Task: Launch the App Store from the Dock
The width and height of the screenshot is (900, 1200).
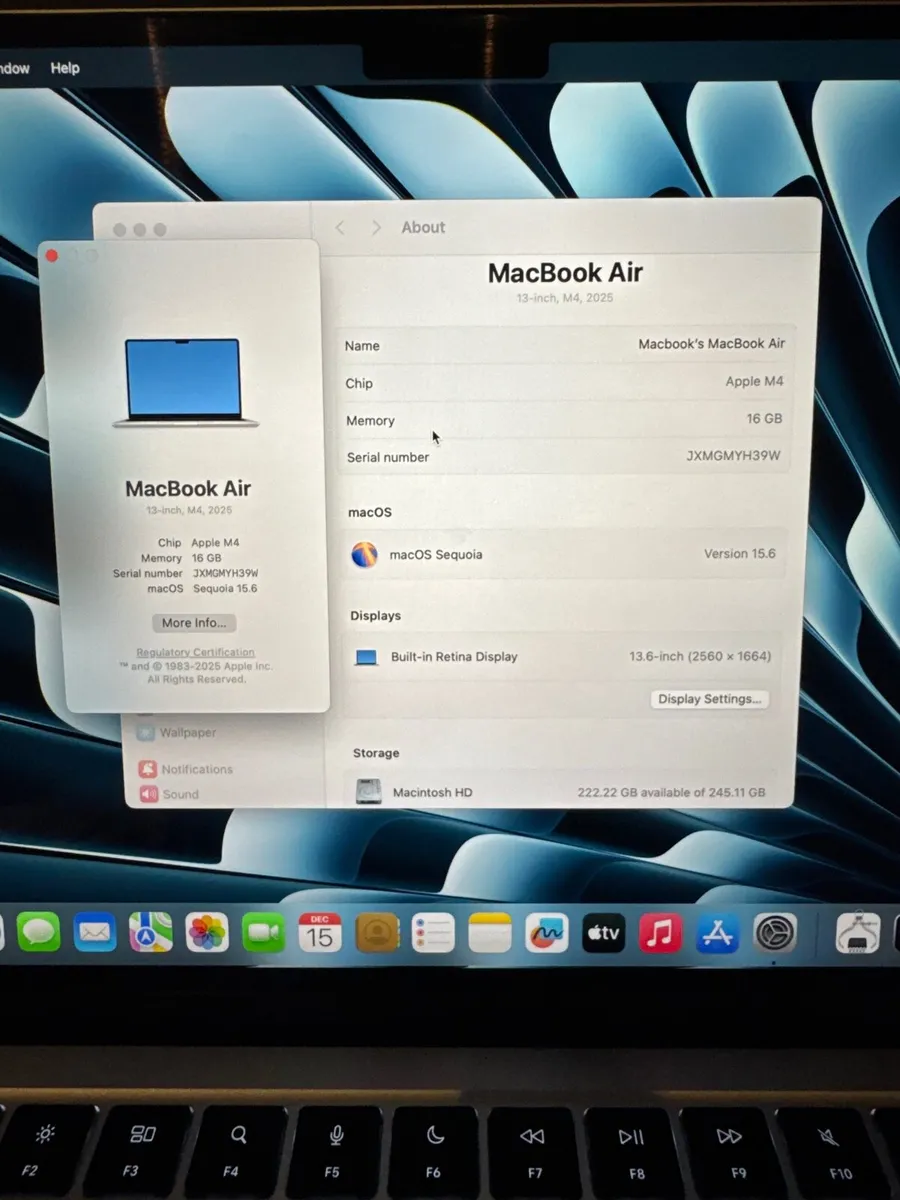Action: [717, 932]
